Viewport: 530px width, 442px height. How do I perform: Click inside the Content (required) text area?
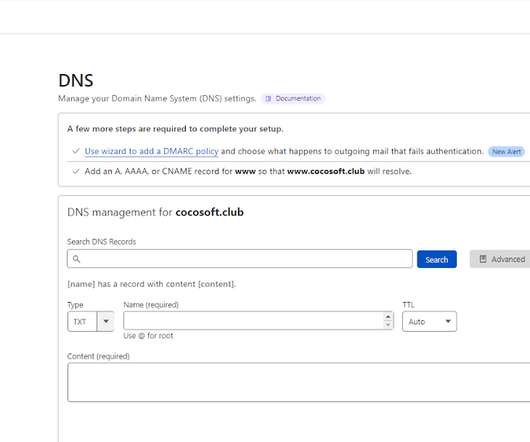(x=299, y=382)
